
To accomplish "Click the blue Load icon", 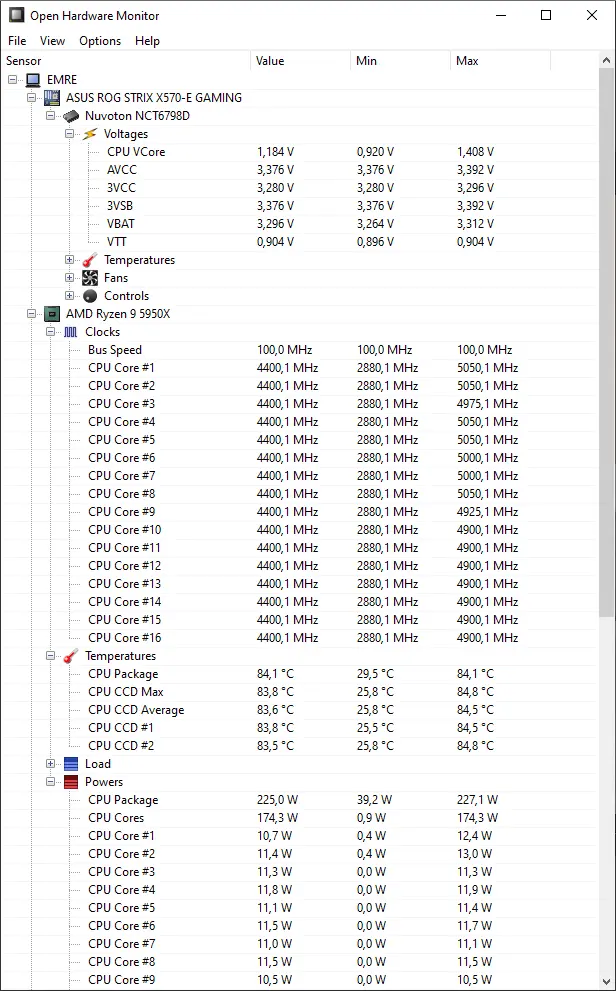I will [71, 764].
